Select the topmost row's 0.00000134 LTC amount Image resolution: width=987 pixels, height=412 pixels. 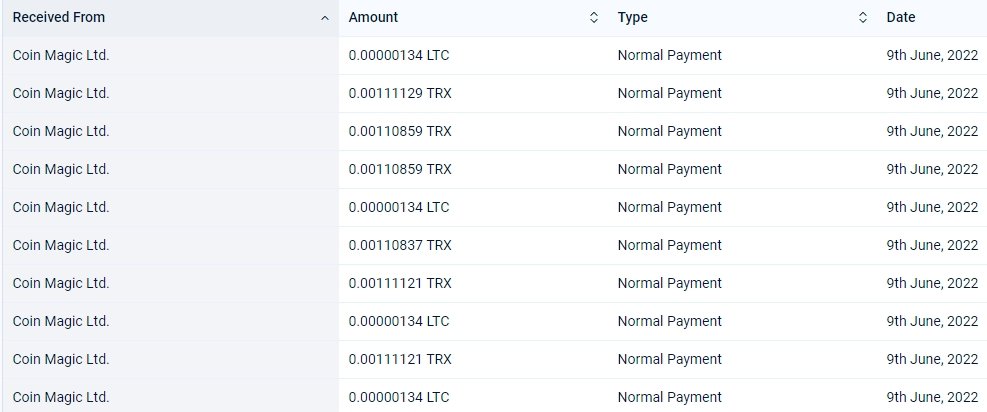pos(399,55)
